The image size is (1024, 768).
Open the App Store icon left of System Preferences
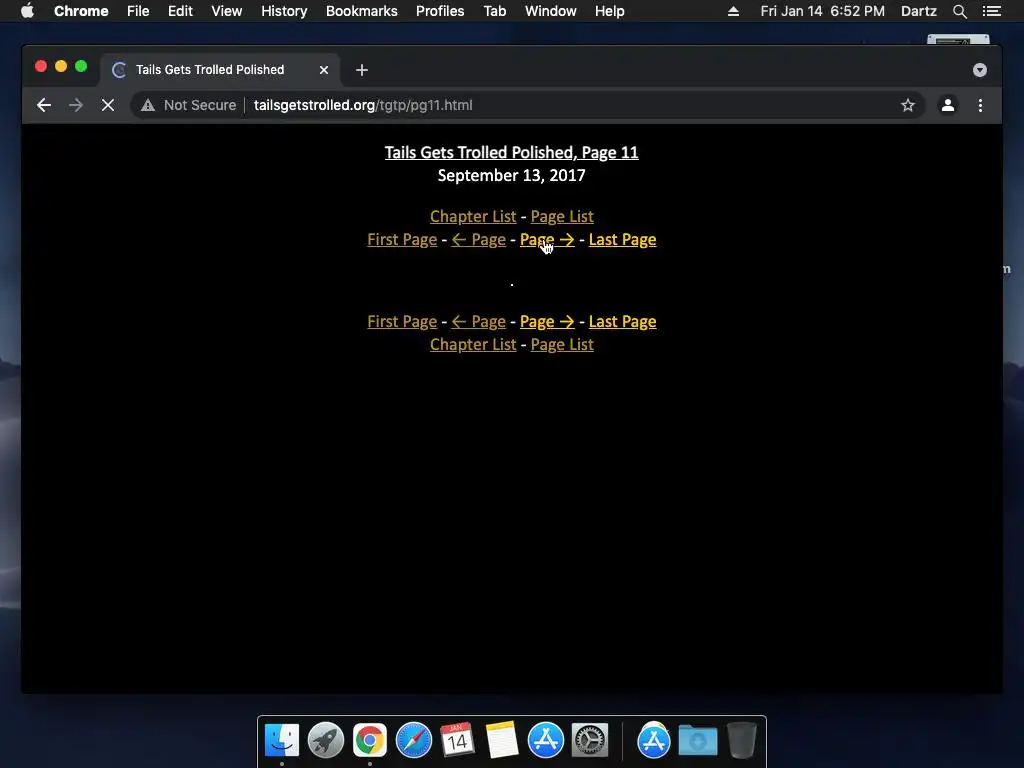click(545, 740)
